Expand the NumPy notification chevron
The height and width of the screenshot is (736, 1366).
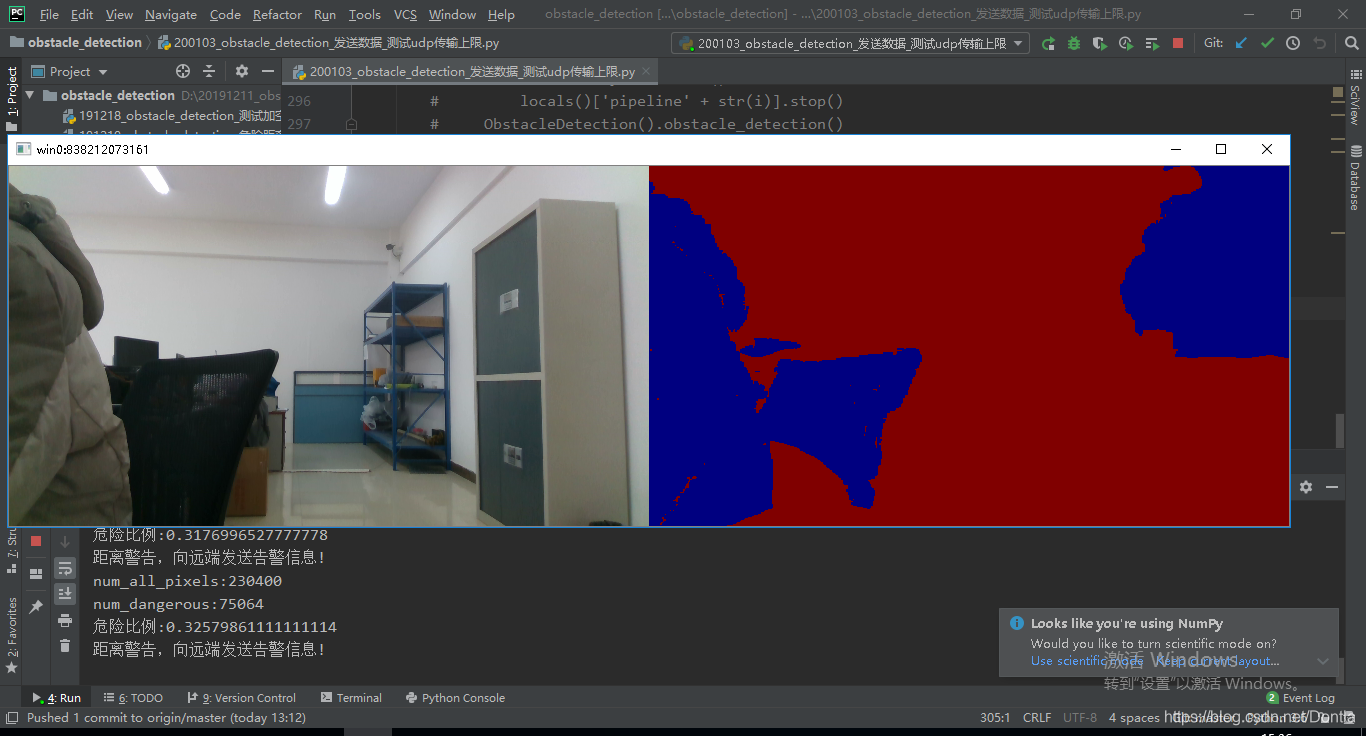1323,661
